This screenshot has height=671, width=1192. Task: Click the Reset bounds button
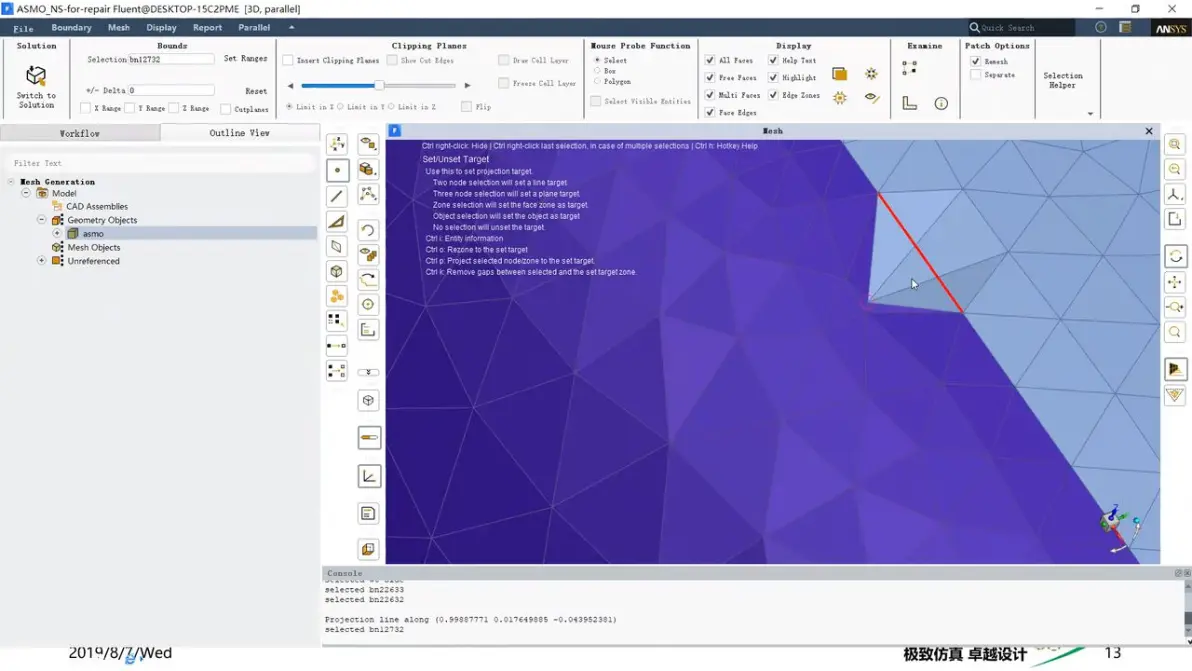[x=256, y=90]
